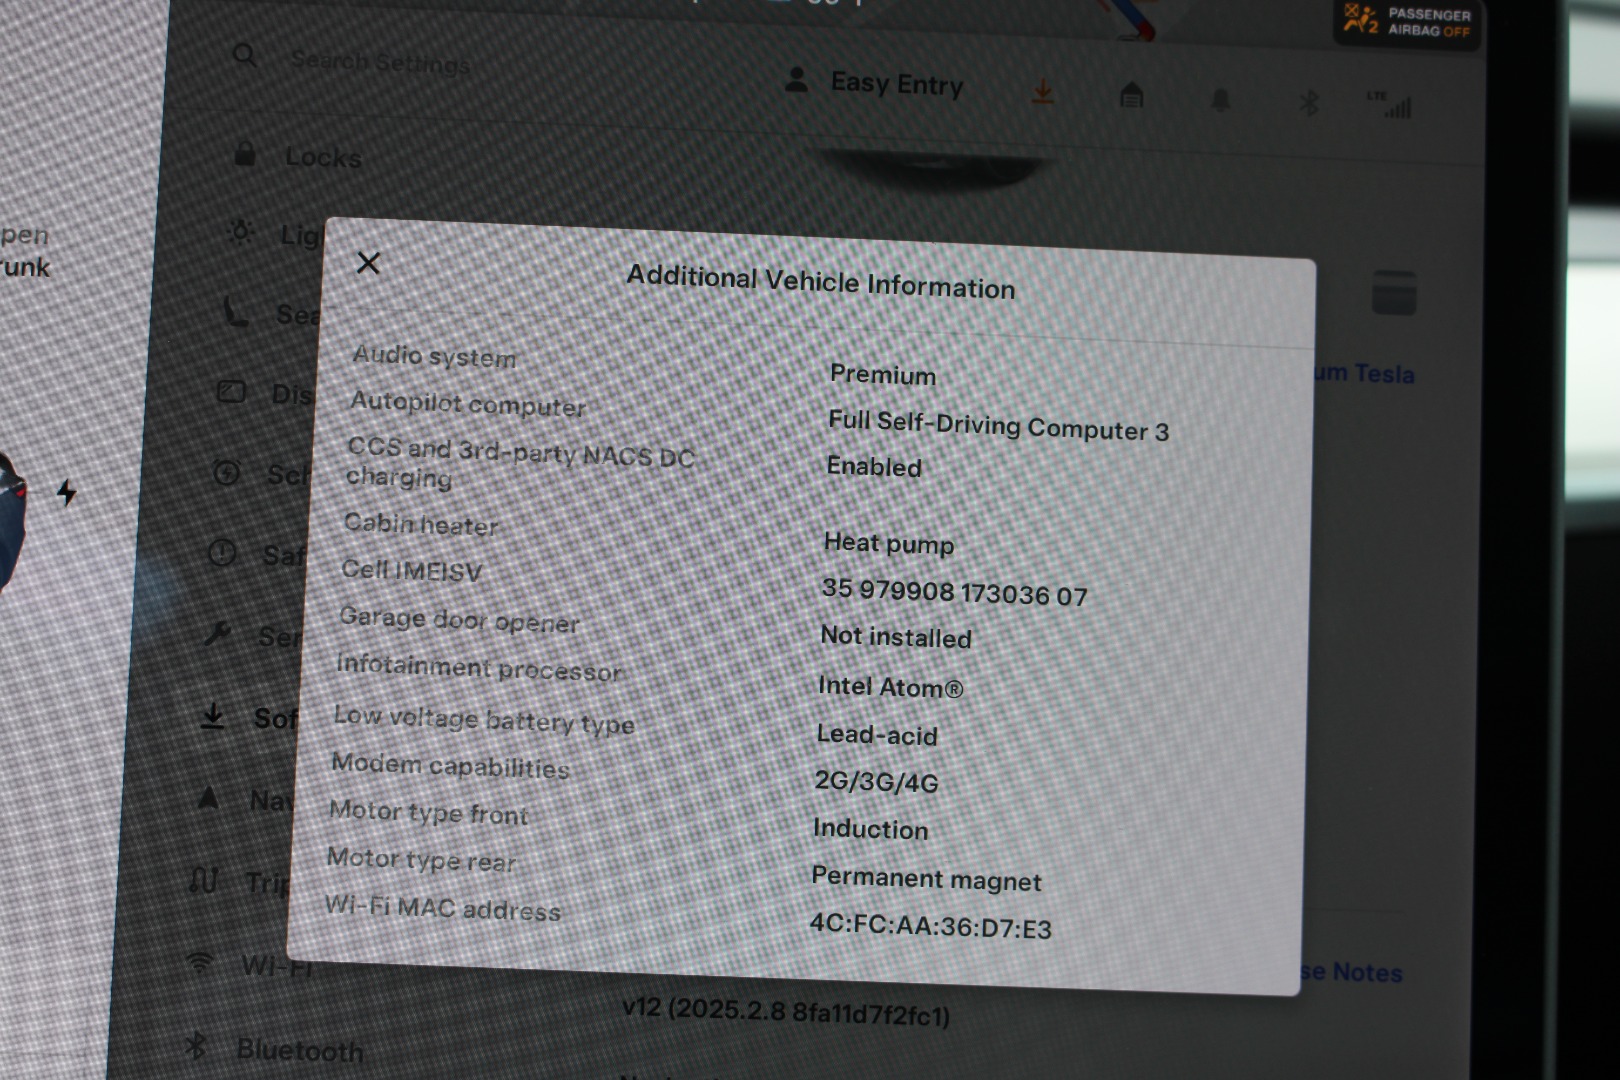
Task: Open Service settings with wrench icon
Action: click(218, 633)
